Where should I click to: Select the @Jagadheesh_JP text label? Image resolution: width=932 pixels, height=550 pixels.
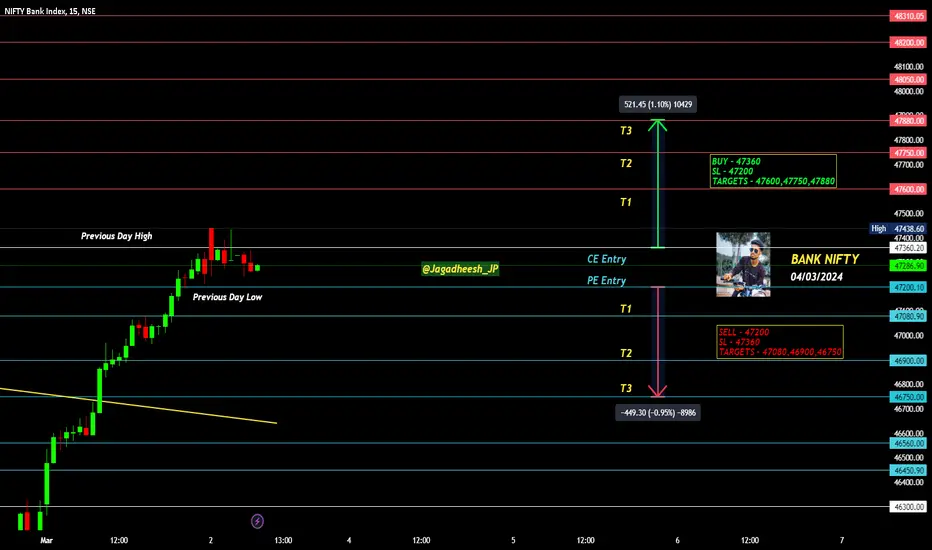click(460, 269)
